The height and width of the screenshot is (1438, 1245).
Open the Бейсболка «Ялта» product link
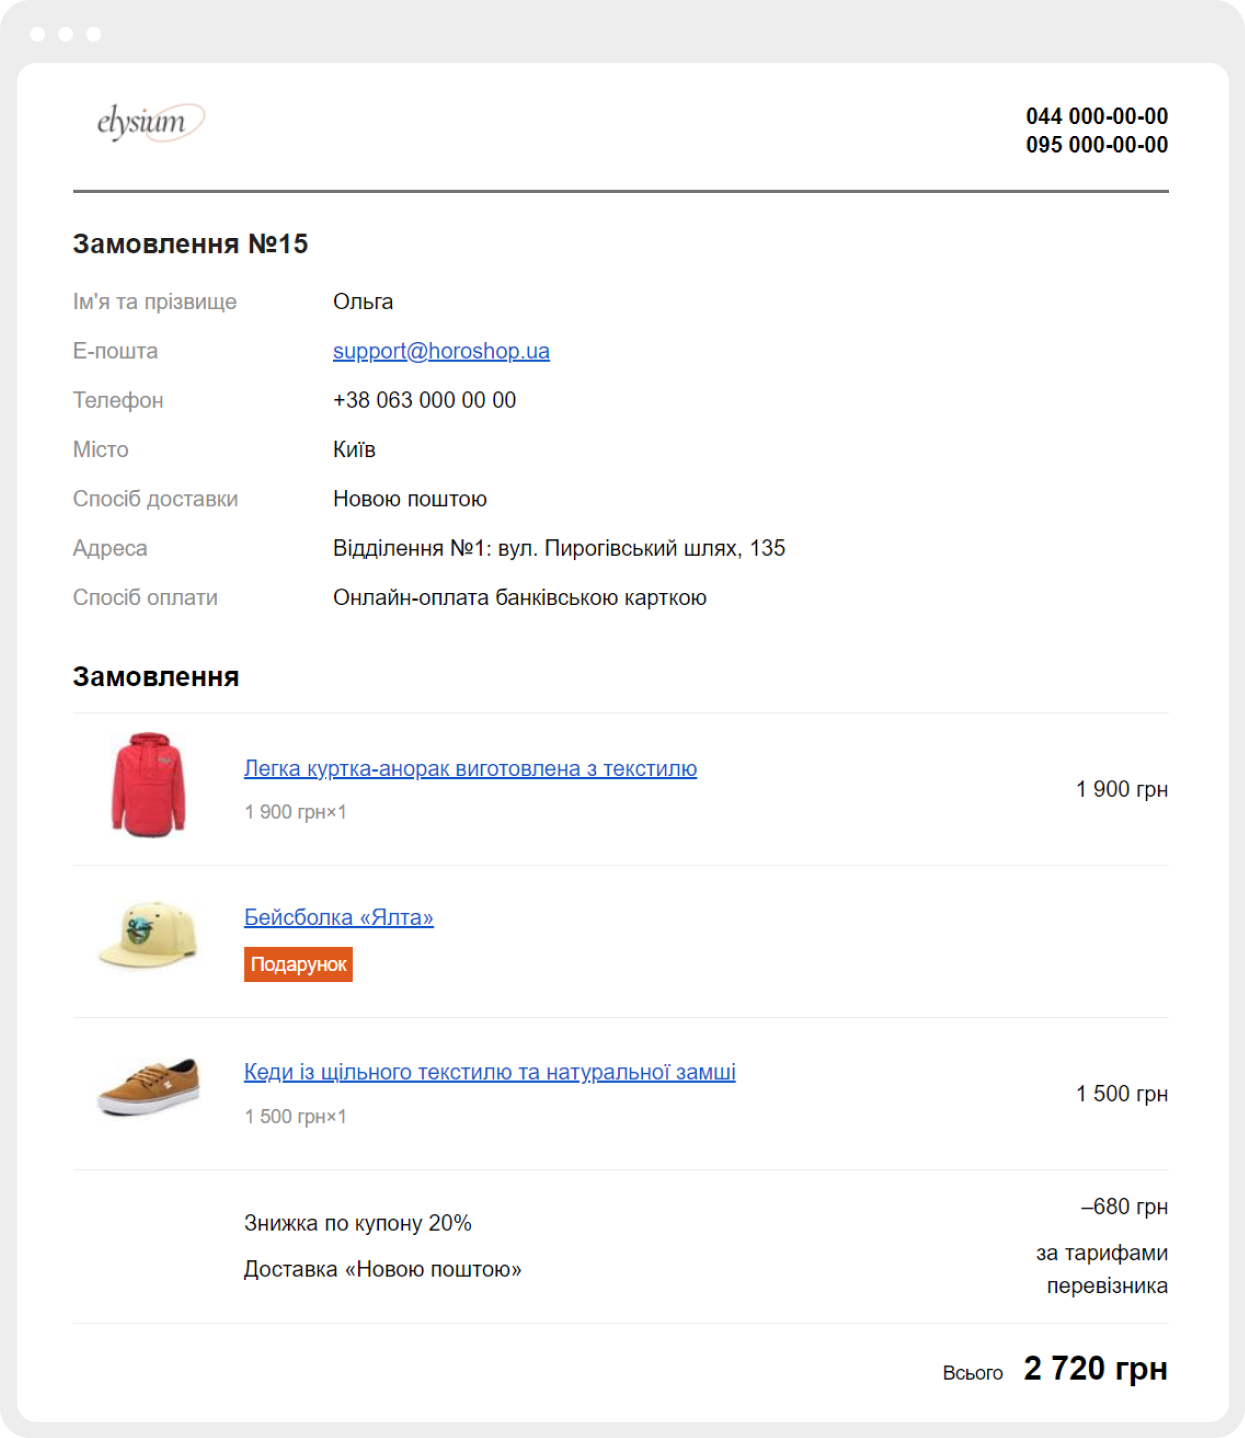pos(339,917)
